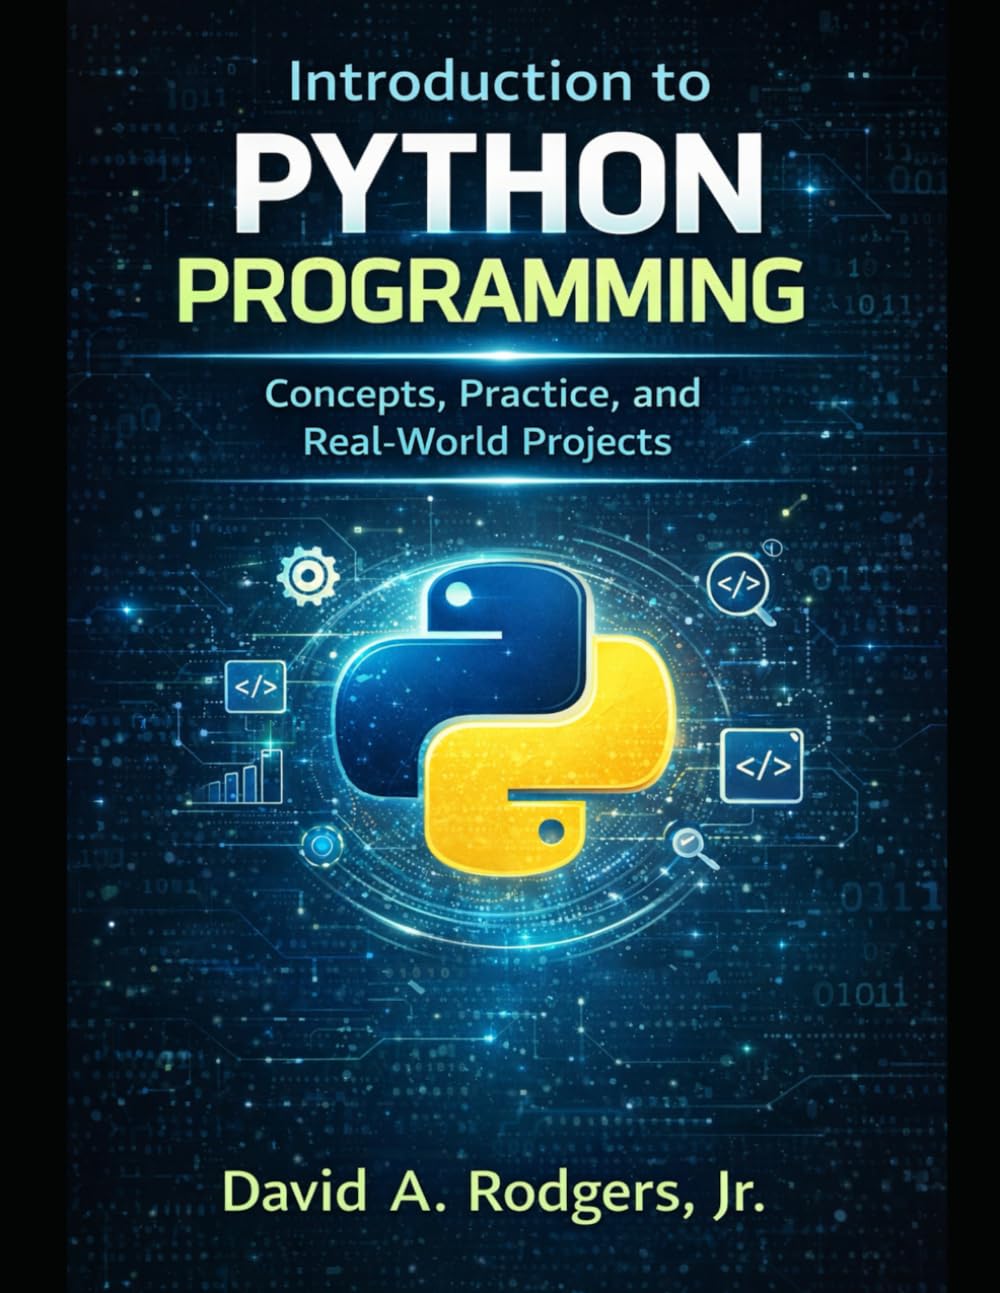
Task: Select the round code tag icon with magnifier handle
Action: pos(743,591)
